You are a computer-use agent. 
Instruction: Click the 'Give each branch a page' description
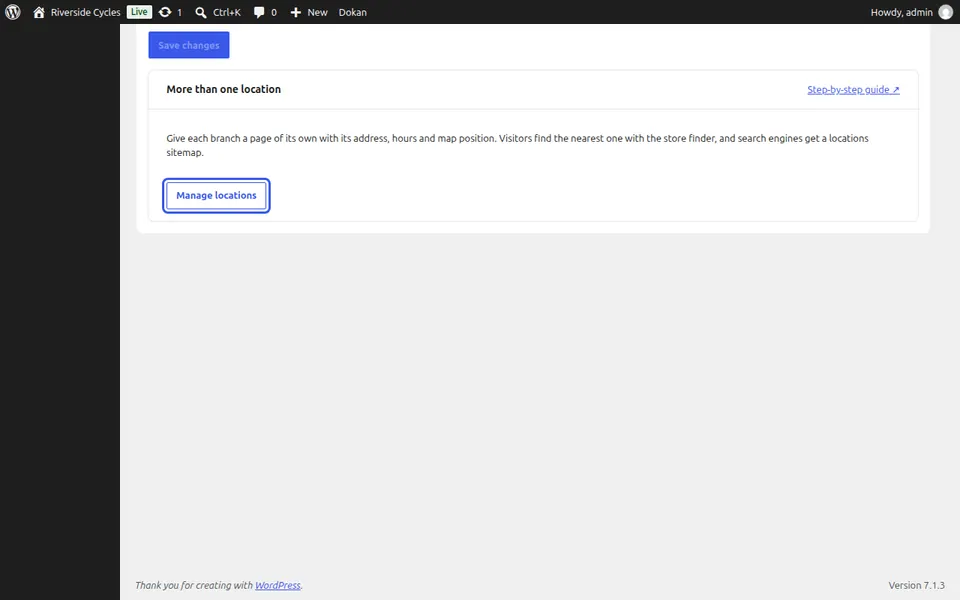pyautogui.click(x=517, y=145)
